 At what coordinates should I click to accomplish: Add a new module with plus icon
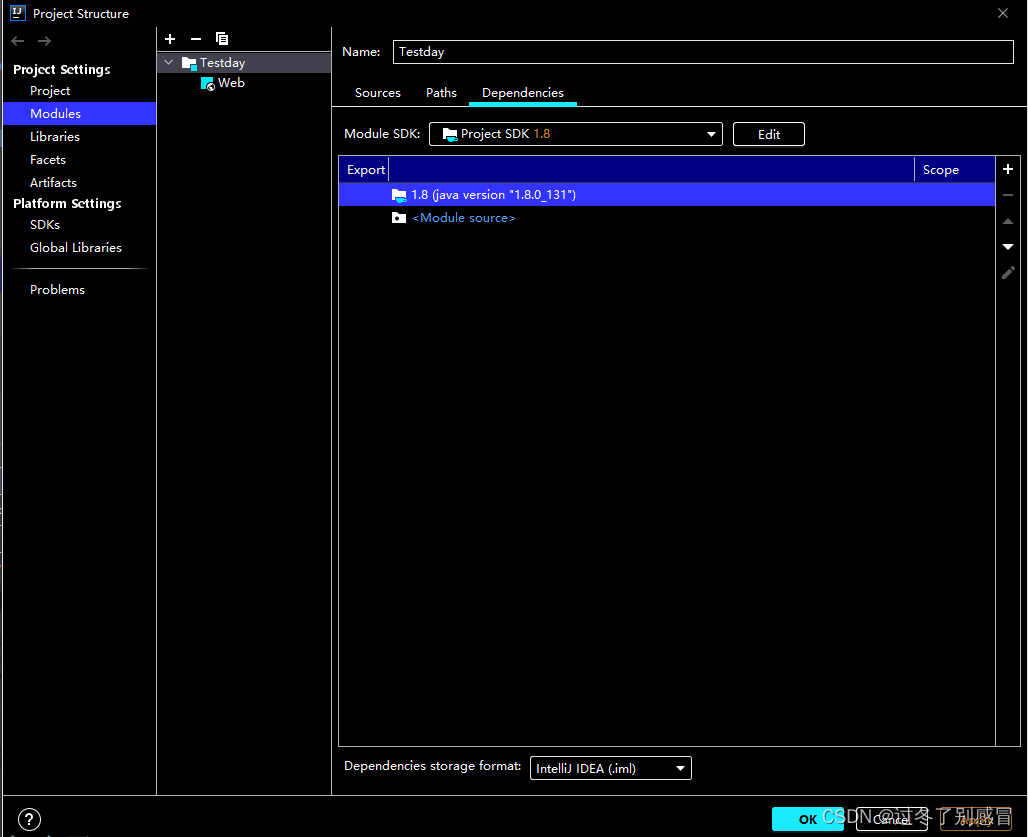pos(170,39)
